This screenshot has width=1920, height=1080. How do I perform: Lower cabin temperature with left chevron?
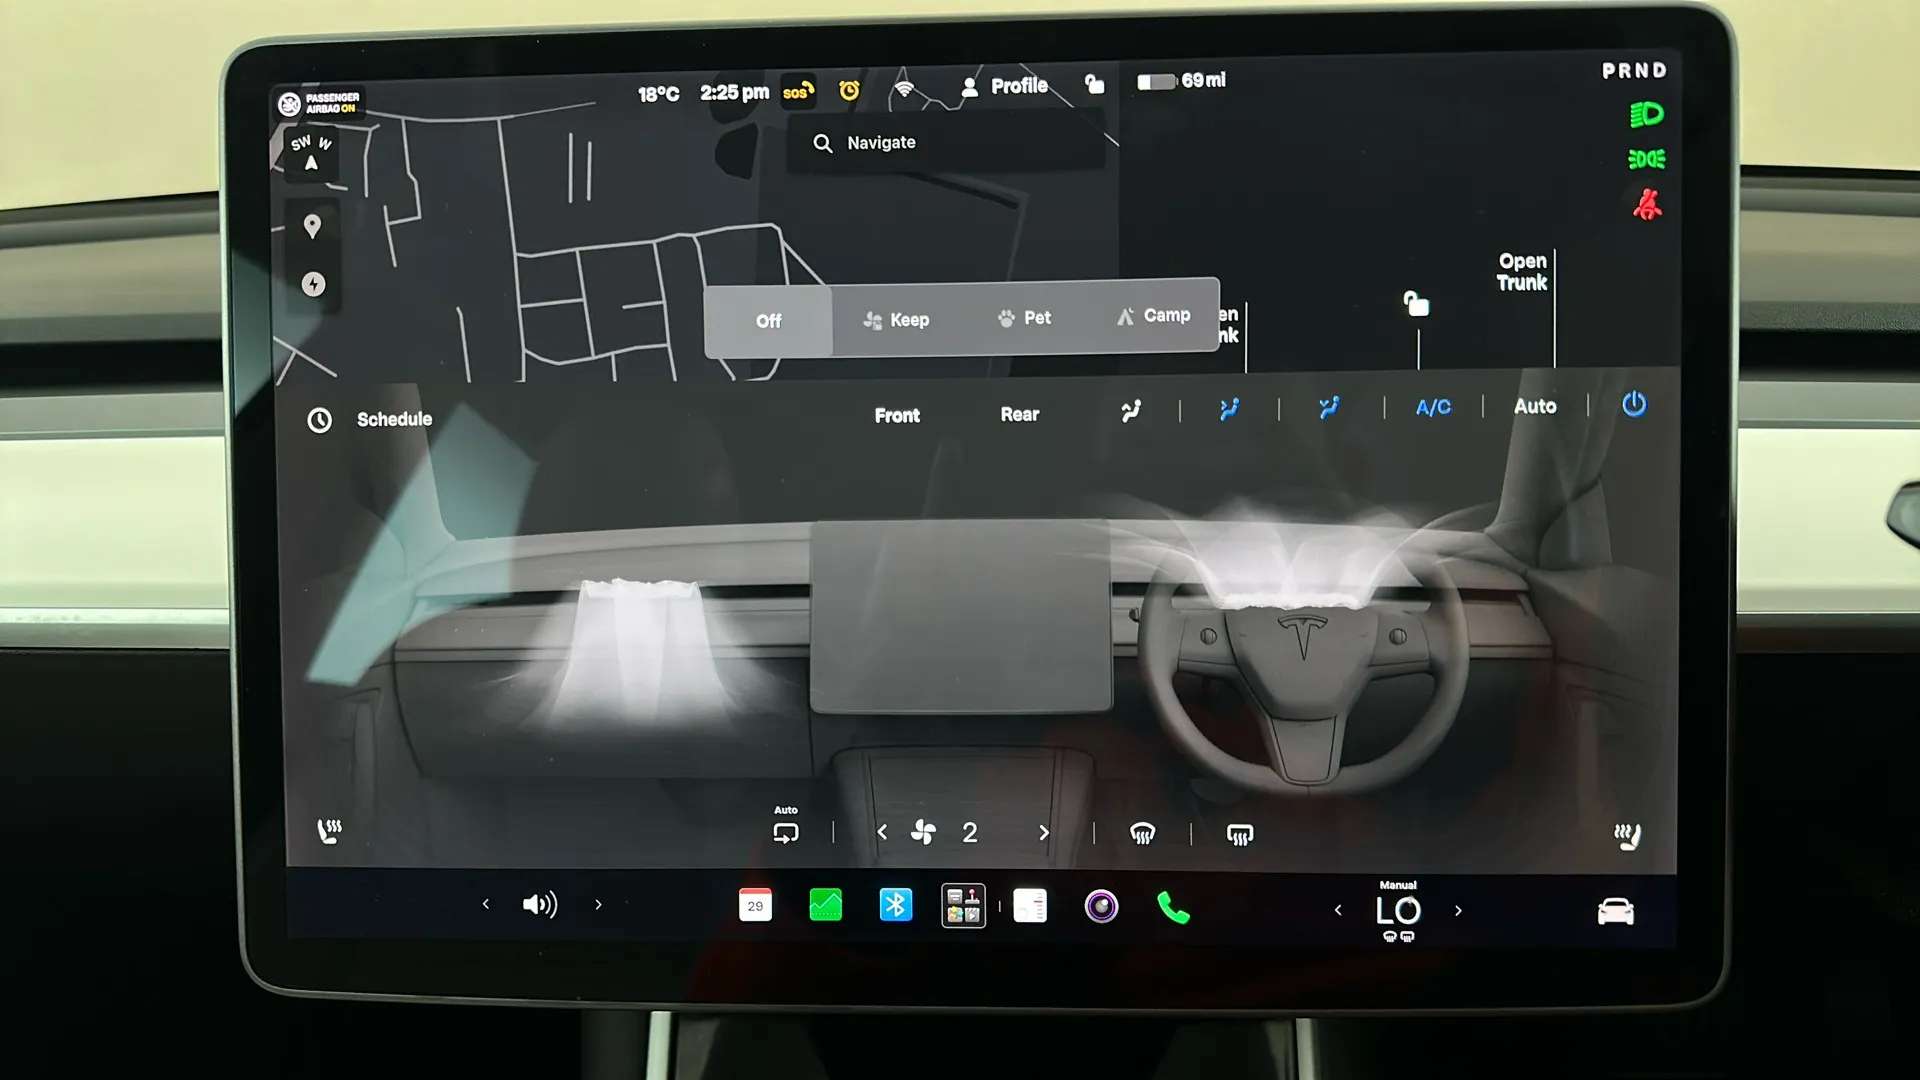click(x=1338, y=910)
